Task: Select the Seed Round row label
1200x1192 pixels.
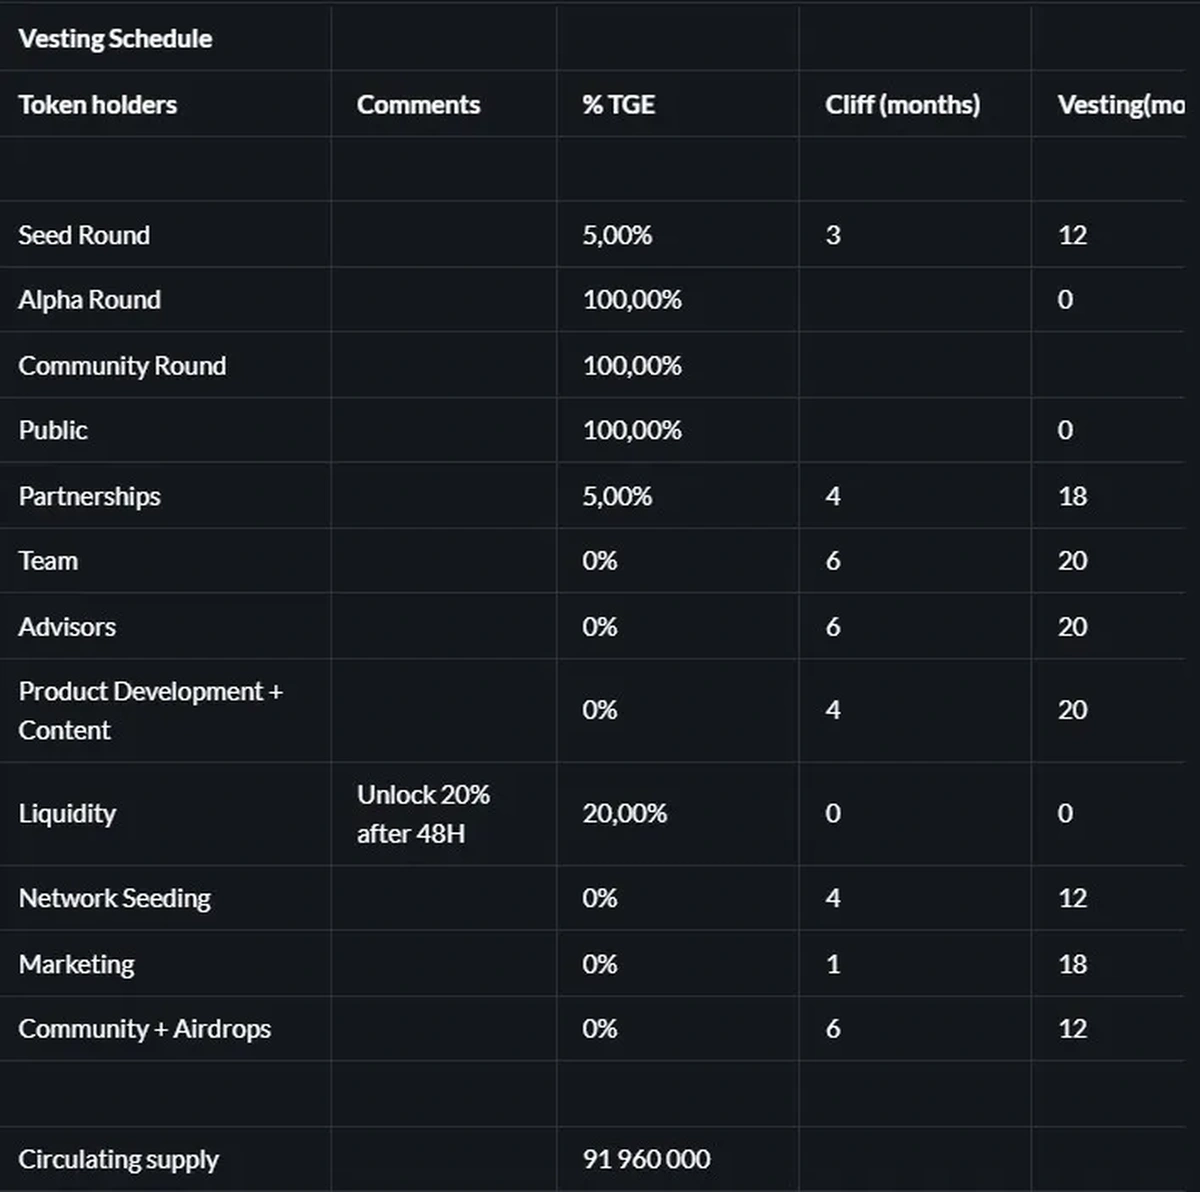Action: click(x=84, y=235)
